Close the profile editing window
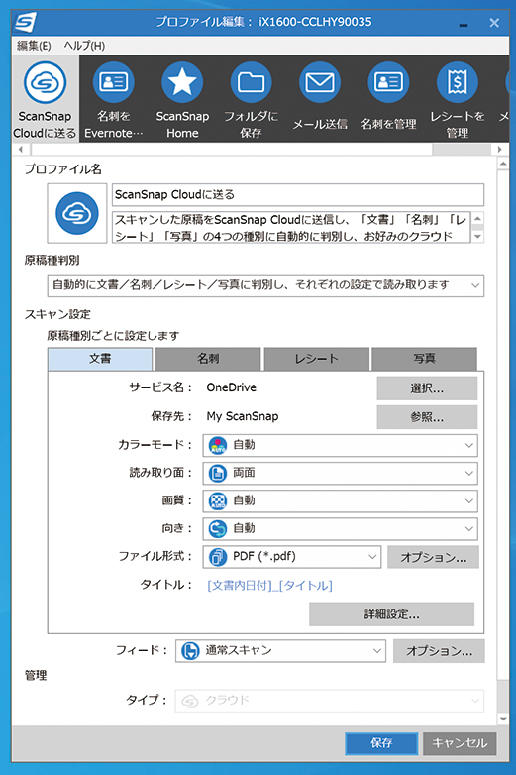Screen dimensions: 516x775 pos(494,23)
